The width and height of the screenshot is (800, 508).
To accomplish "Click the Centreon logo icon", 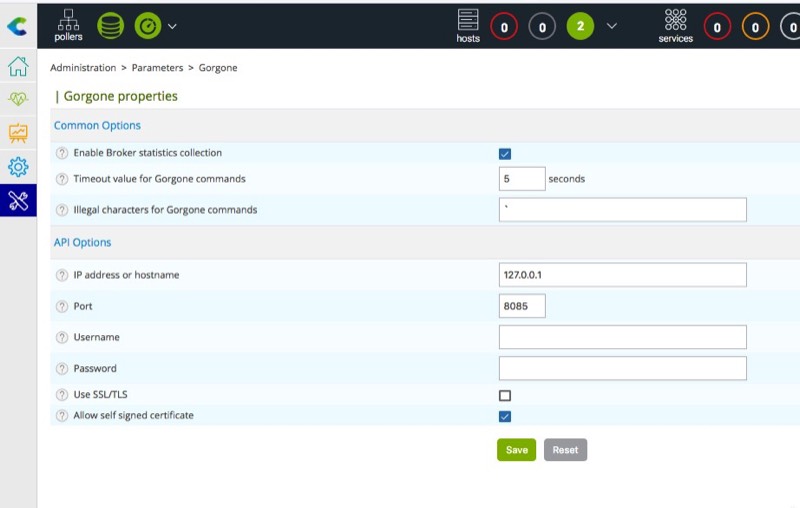I will click(x=17, y=26).
